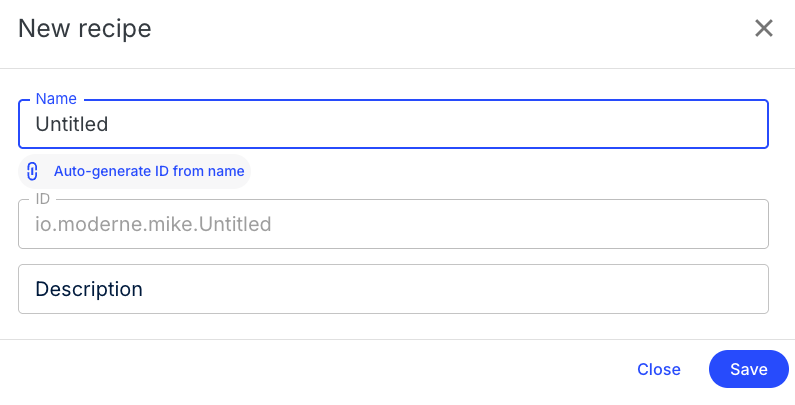Toggle Auto-generate ID from name
Screen dimensions: 795x405
click(134, 171)
